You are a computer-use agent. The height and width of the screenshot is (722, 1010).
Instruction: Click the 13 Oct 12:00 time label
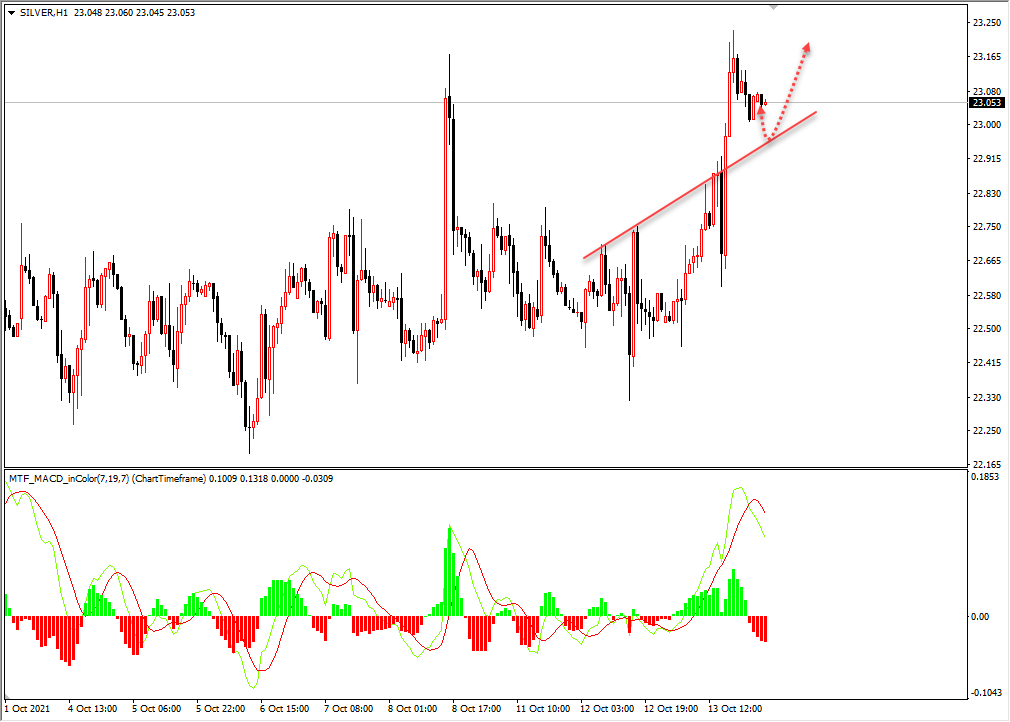coord(735,708)
